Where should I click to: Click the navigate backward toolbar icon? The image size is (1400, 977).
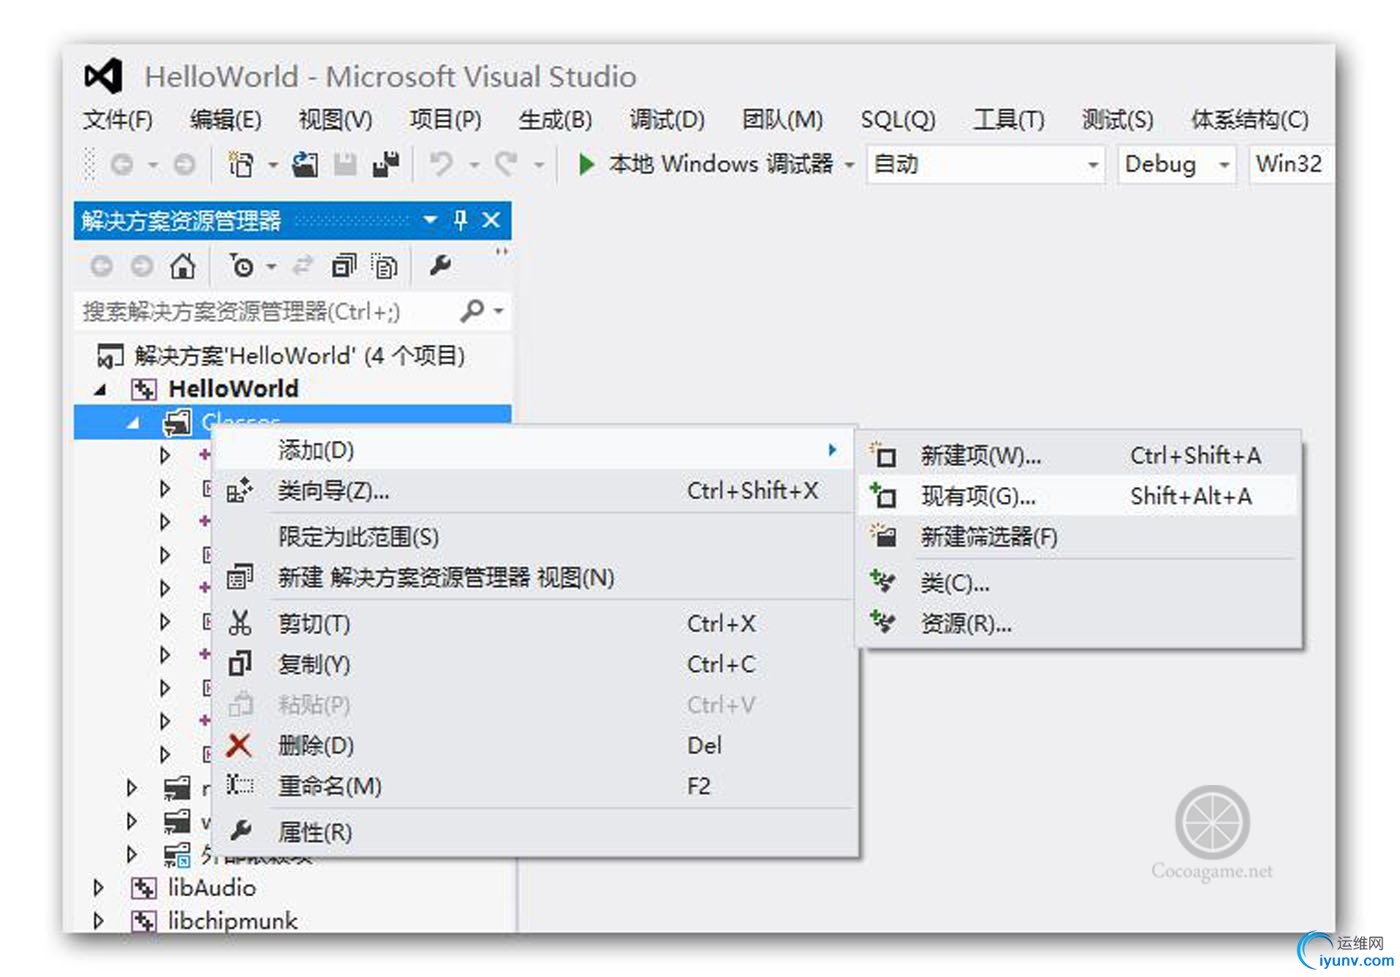[x=122, y=164]
